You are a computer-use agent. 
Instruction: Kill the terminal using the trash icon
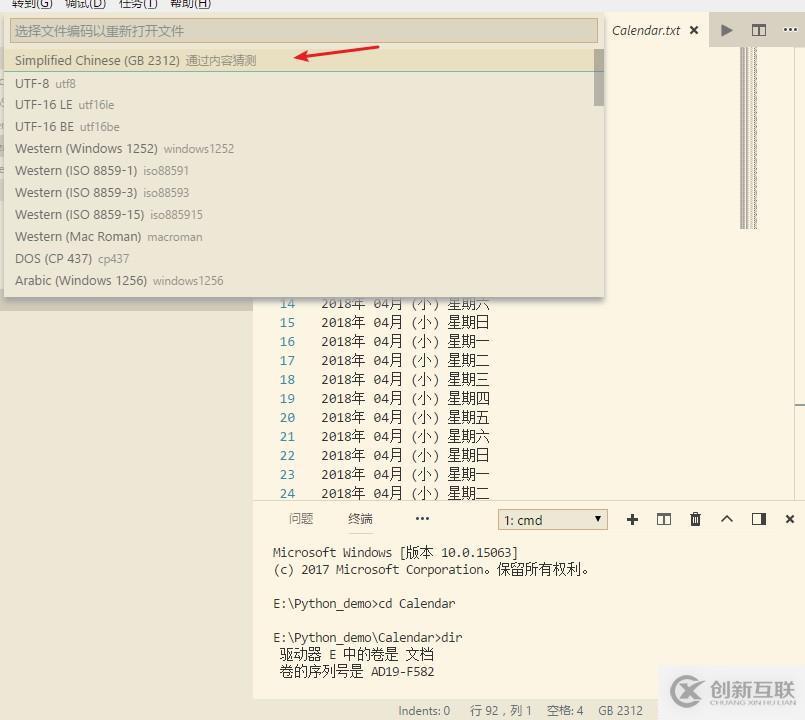(x=694, y=519)
